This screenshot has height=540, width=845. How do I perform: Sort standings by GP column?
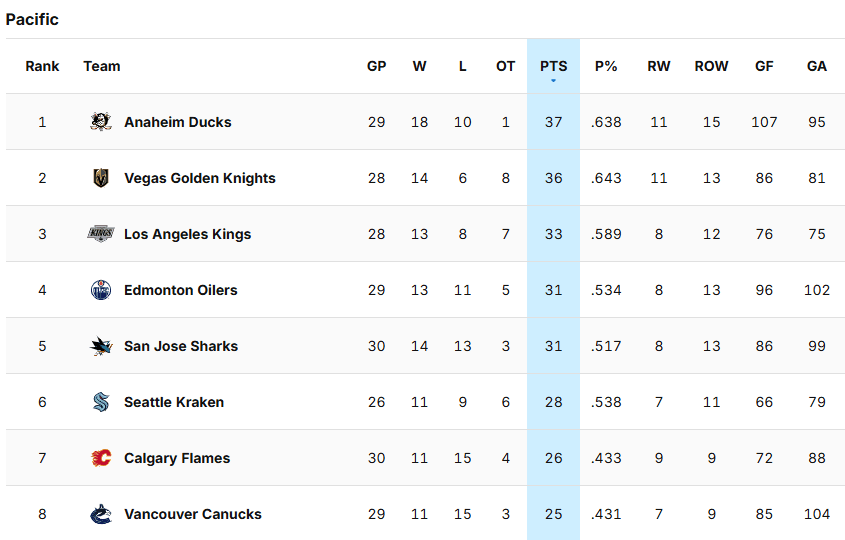376,66
